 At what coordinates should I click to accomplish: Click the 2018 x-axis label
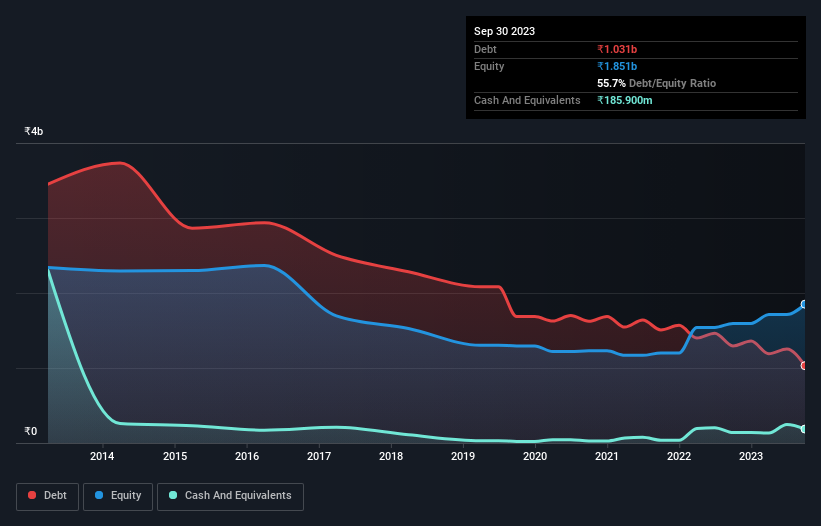coord(391,456)
